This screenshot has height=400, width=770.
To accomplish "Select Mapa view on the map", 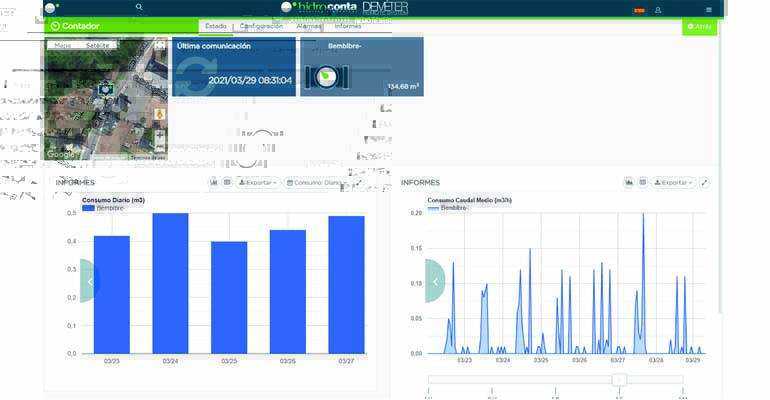I will pyautogui.click(x=62, y=45).
